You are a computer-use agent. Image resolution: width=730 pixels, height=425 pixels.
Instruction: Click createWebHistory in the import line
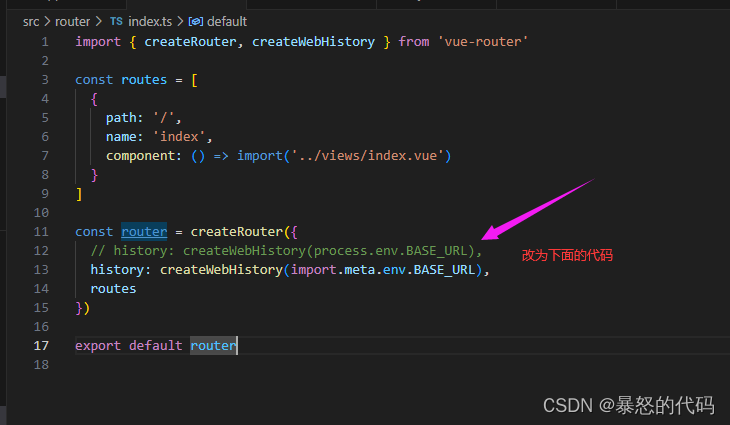coord(313,42)
